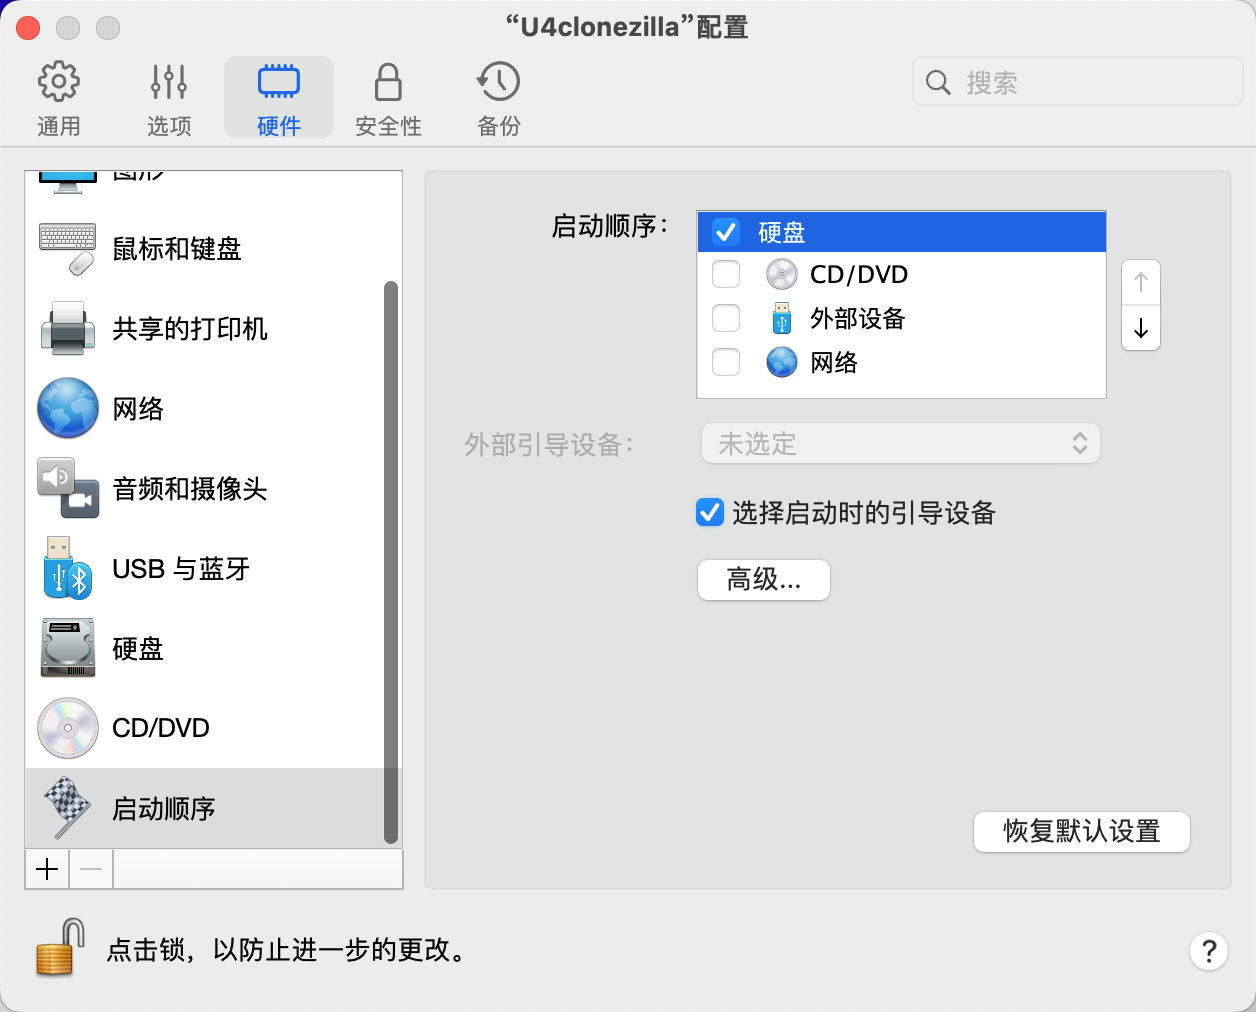
Task: Open the 鼠标和键盘 settings icon
Action: tap(67, 248)
